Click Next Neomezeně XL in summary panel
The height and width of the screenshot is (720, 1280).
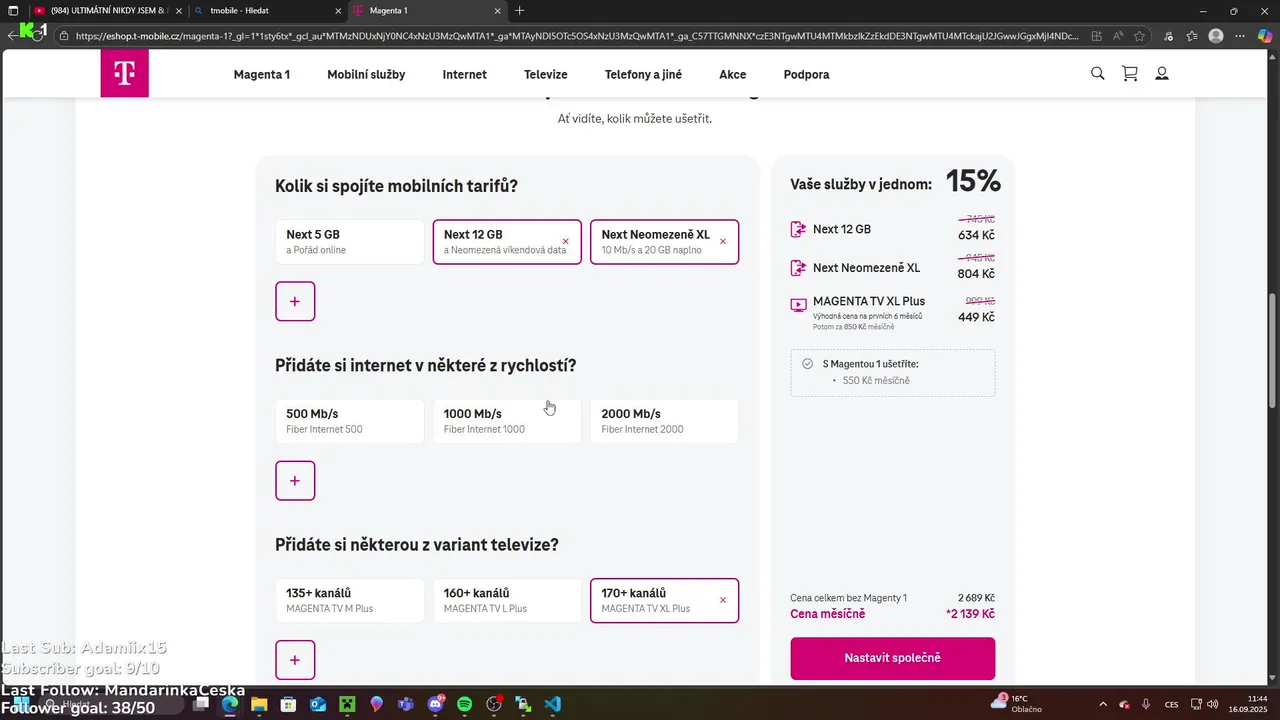(866, 268)
